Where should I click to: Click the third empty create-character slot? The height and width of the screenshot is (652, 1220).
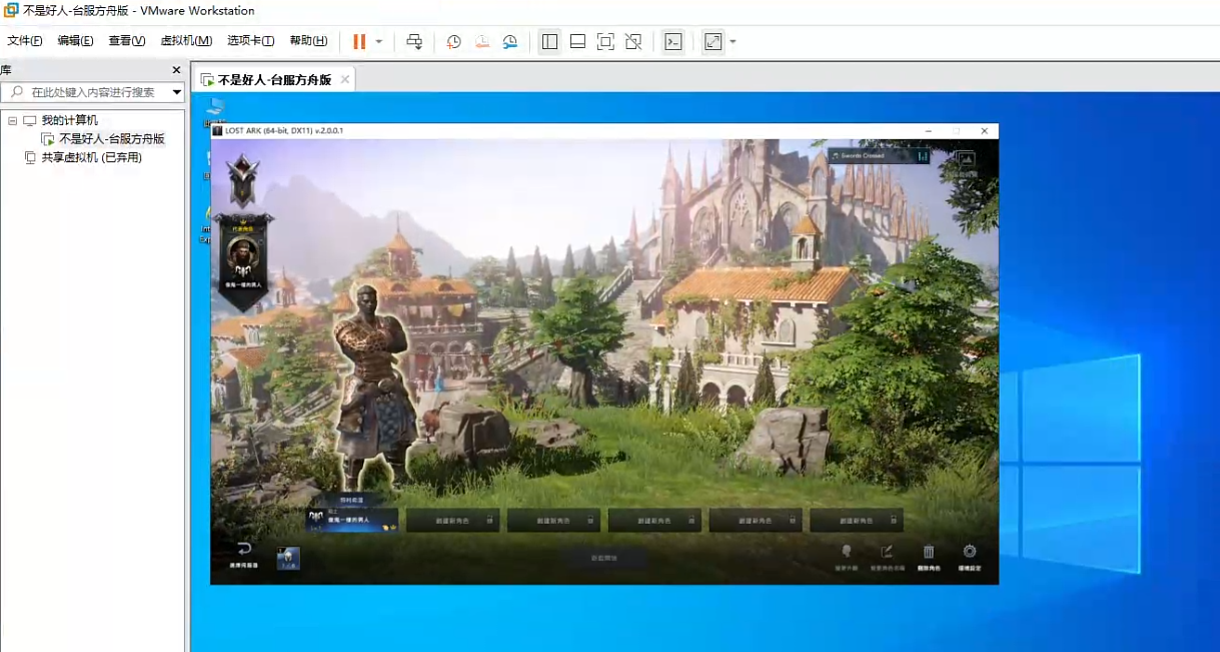[654, 520]
